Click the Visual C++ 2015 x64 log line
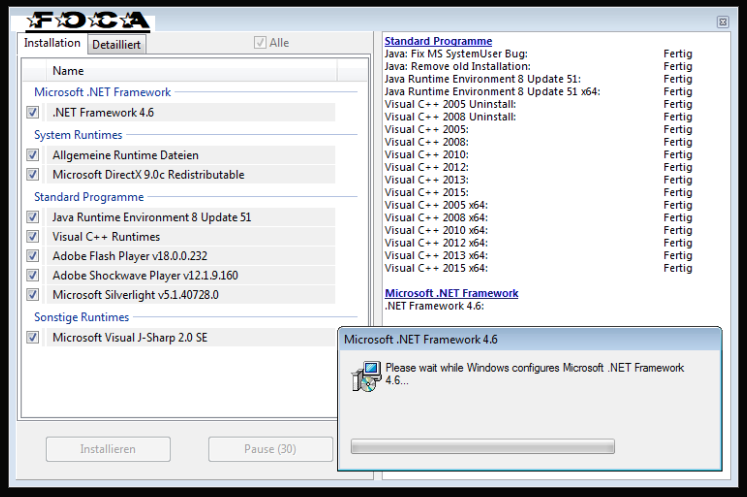This screenshot has width=747, height=497. [436, 268]
